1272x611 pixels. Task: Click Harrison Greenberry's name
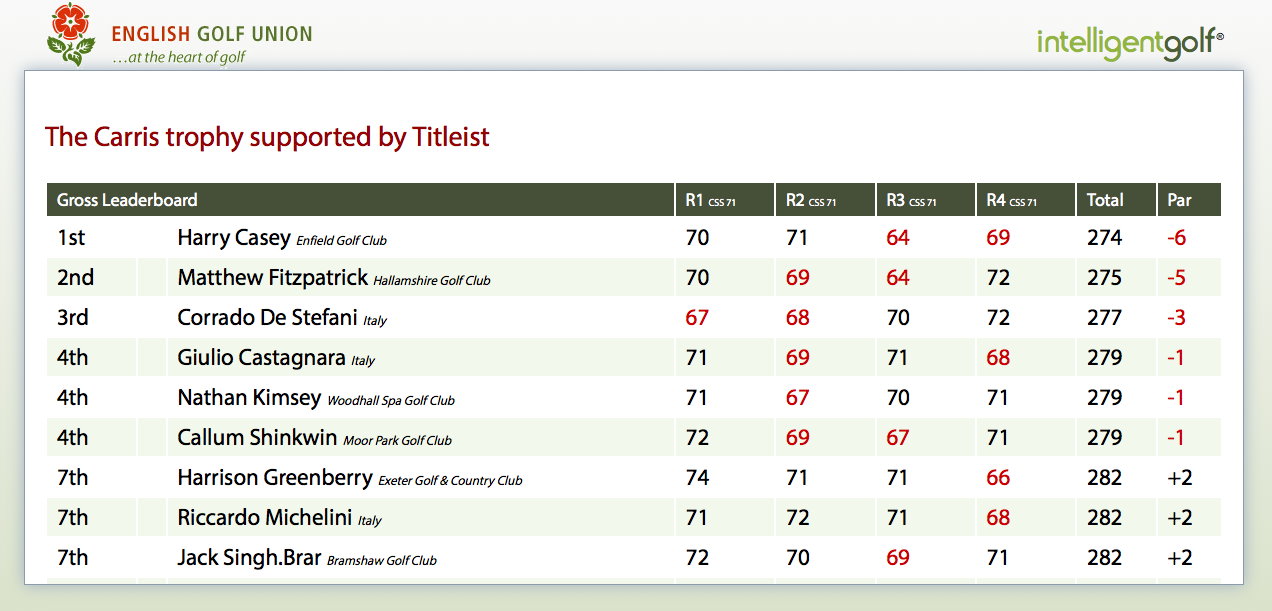pos(274,478)
